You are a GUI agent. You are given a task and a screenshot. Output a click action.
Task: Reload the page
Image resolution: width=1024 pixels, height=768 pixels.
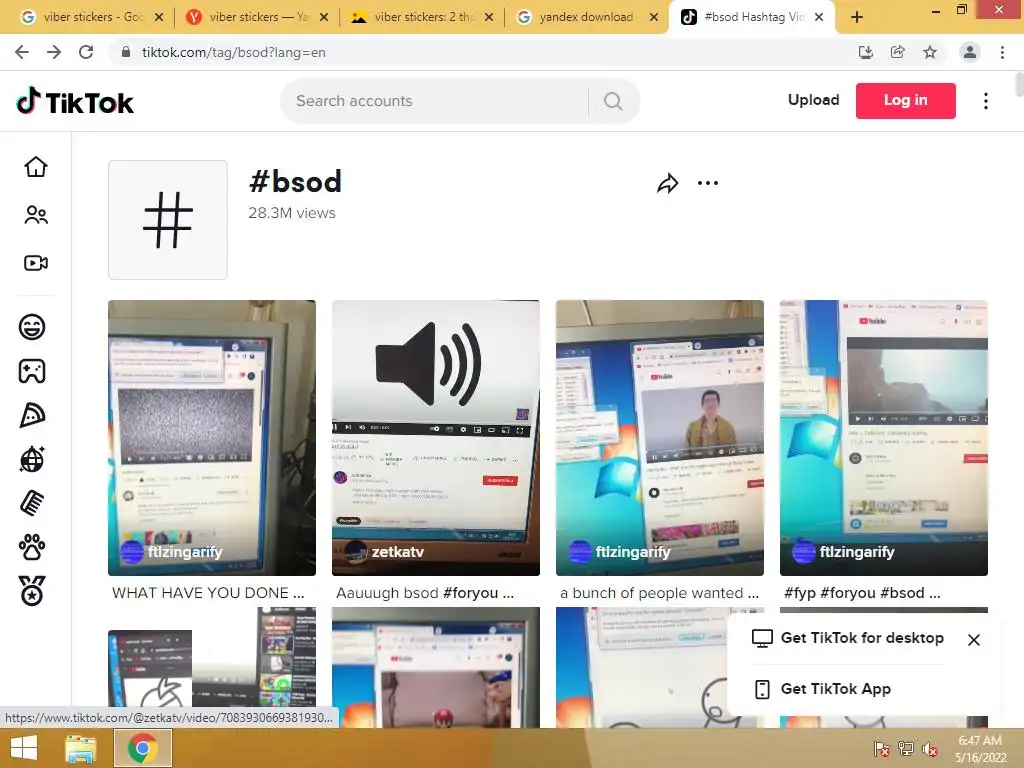tap(86, 52)
